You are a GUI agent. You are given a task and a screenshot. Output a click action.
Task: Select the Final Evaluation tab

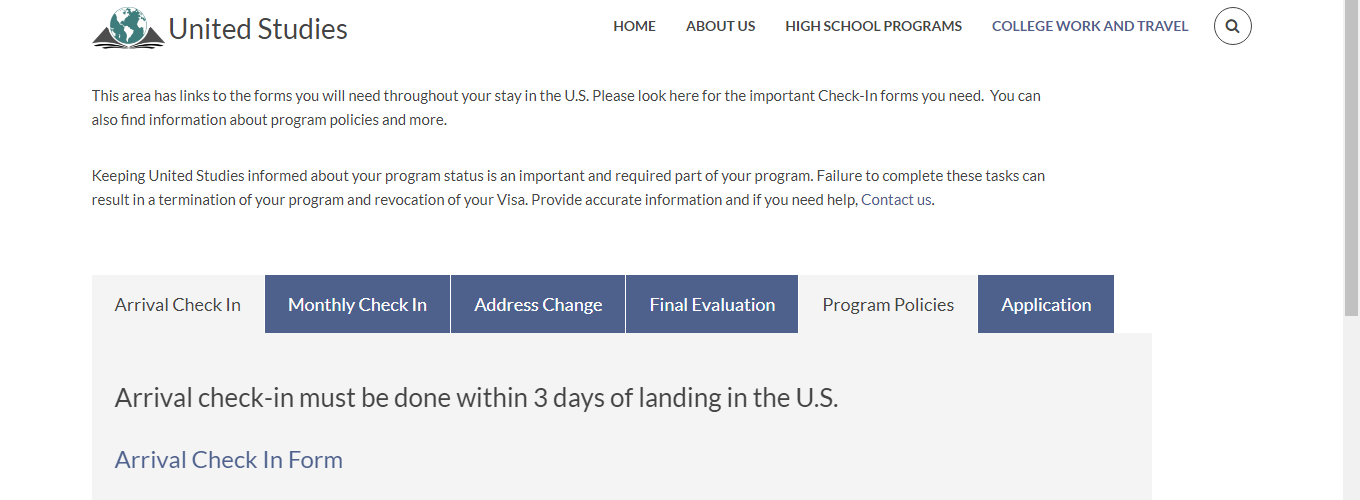click(x=712, y=305)
